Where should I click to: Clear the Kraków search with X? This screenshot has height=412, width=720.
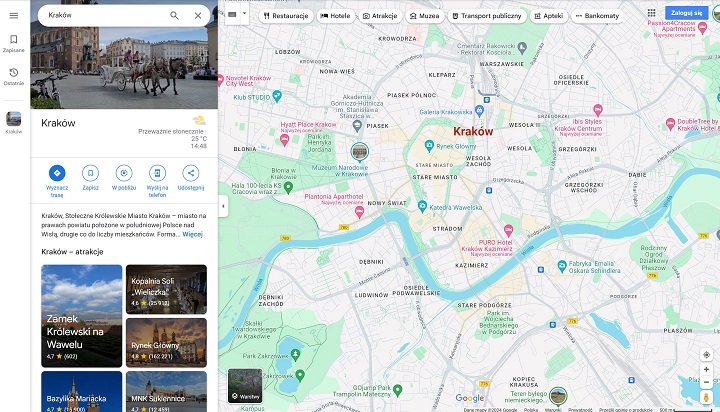[198, 16]
